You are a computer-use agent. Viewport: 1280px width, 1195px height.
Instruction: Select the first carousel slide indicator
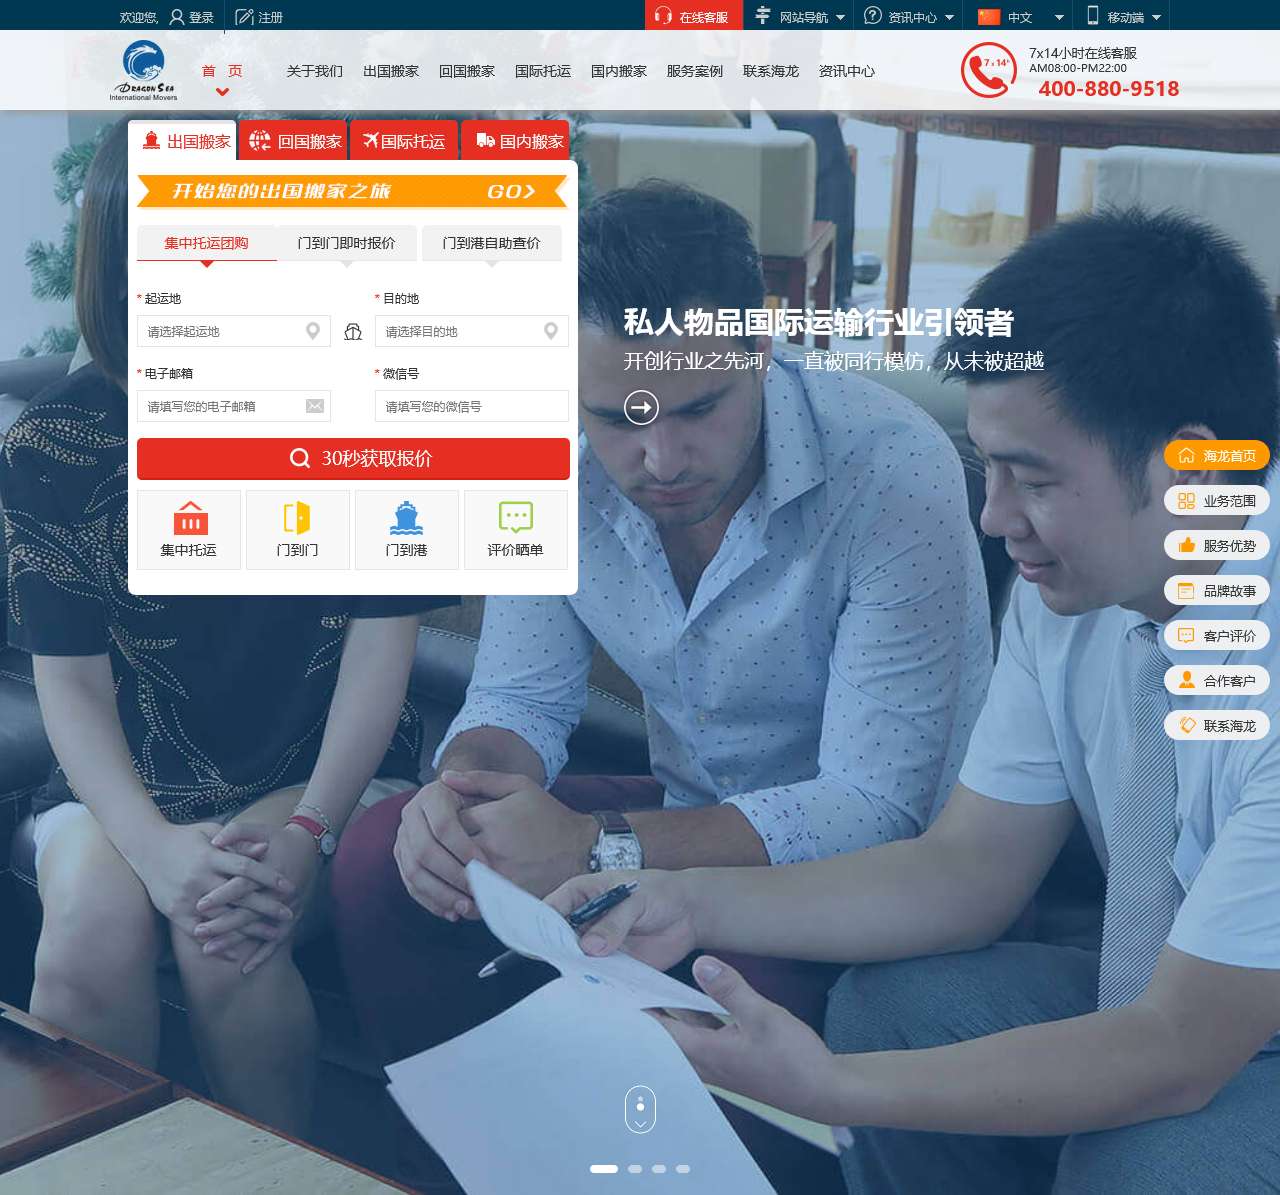pyautogui.click(x=604, y=1168)
